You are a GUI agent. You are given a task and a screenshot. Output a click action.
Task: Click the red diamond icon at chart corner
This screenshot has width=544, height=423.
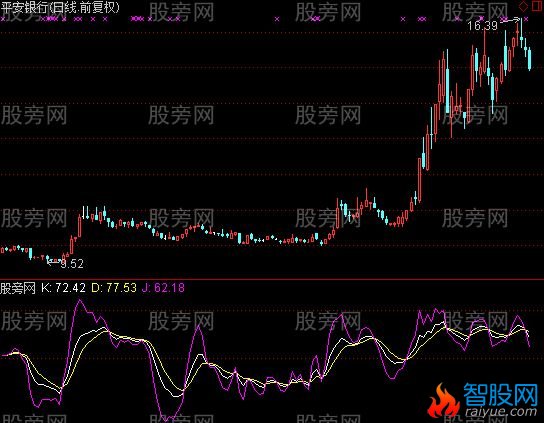[x=523, y=6]
